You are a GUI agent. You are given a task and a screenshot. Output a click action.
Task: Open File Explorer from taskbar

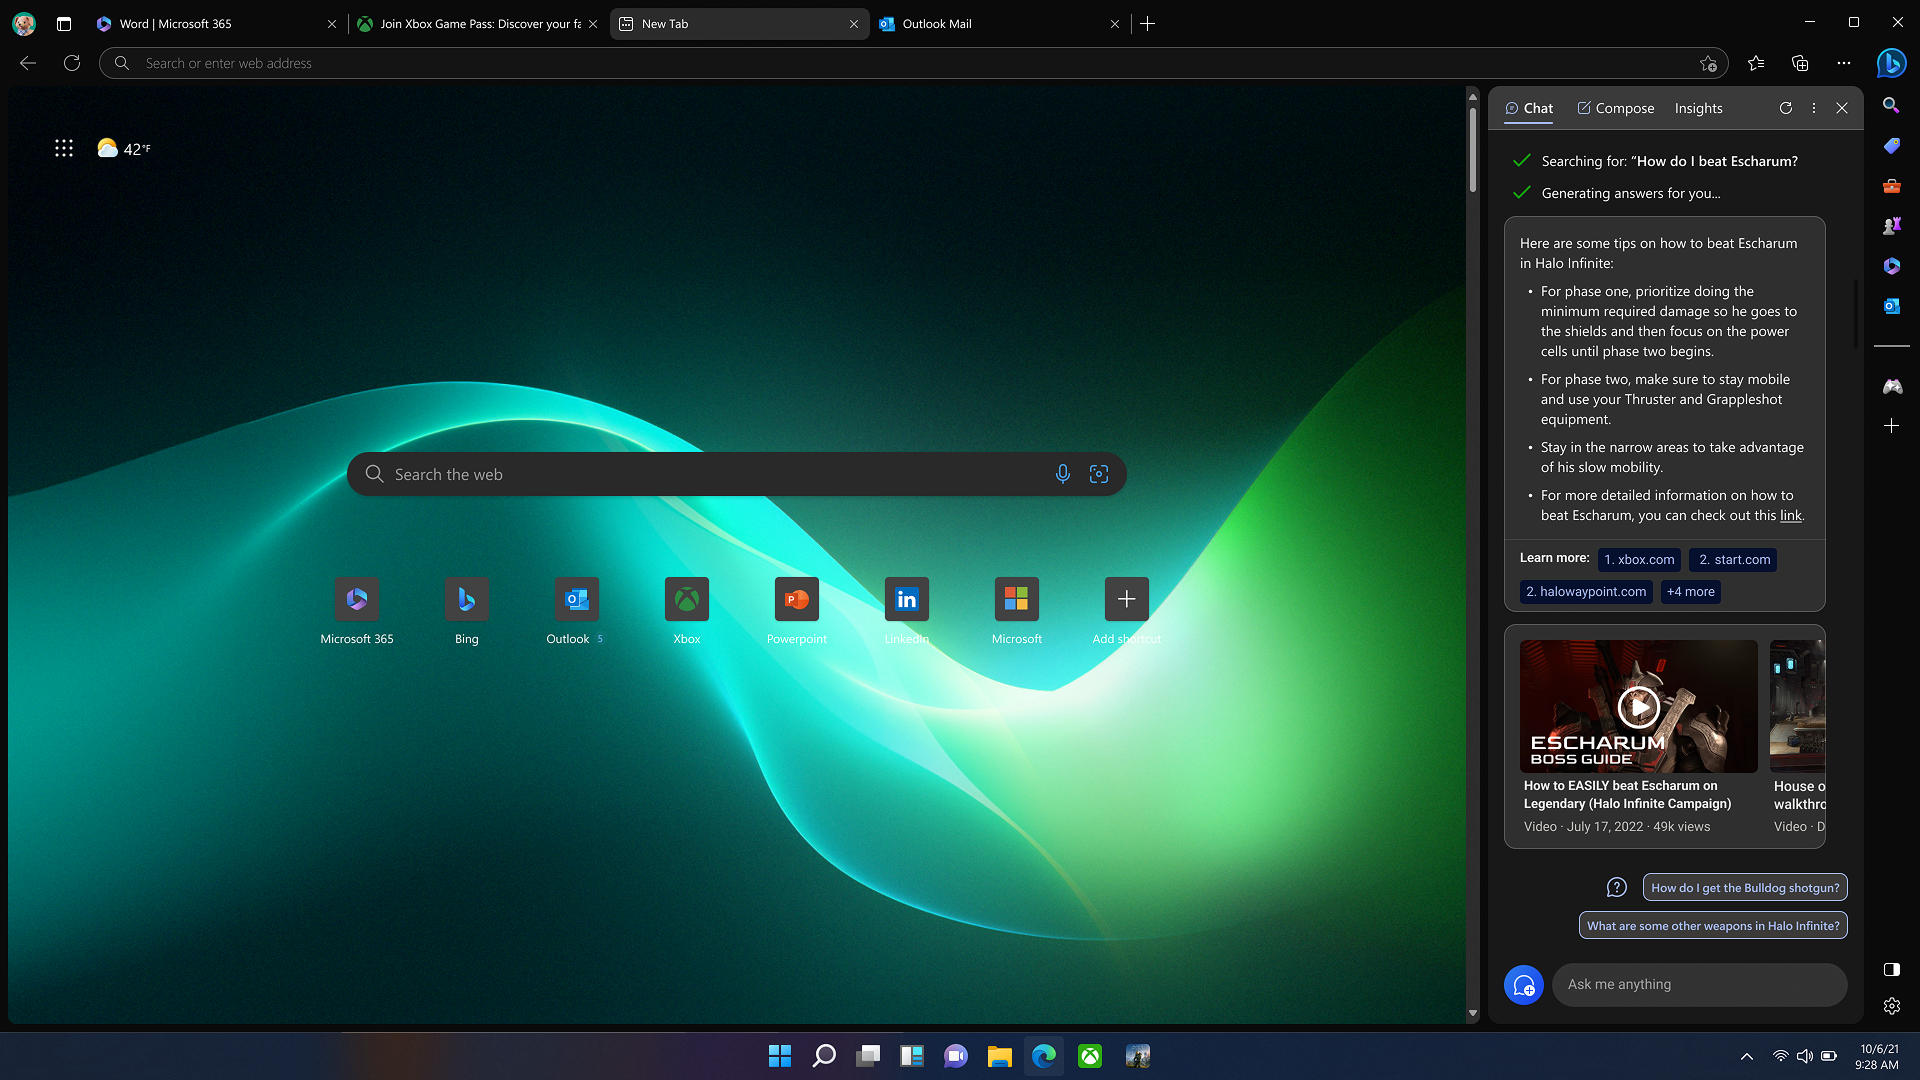pyautogui.click(x=999, y=1056)
